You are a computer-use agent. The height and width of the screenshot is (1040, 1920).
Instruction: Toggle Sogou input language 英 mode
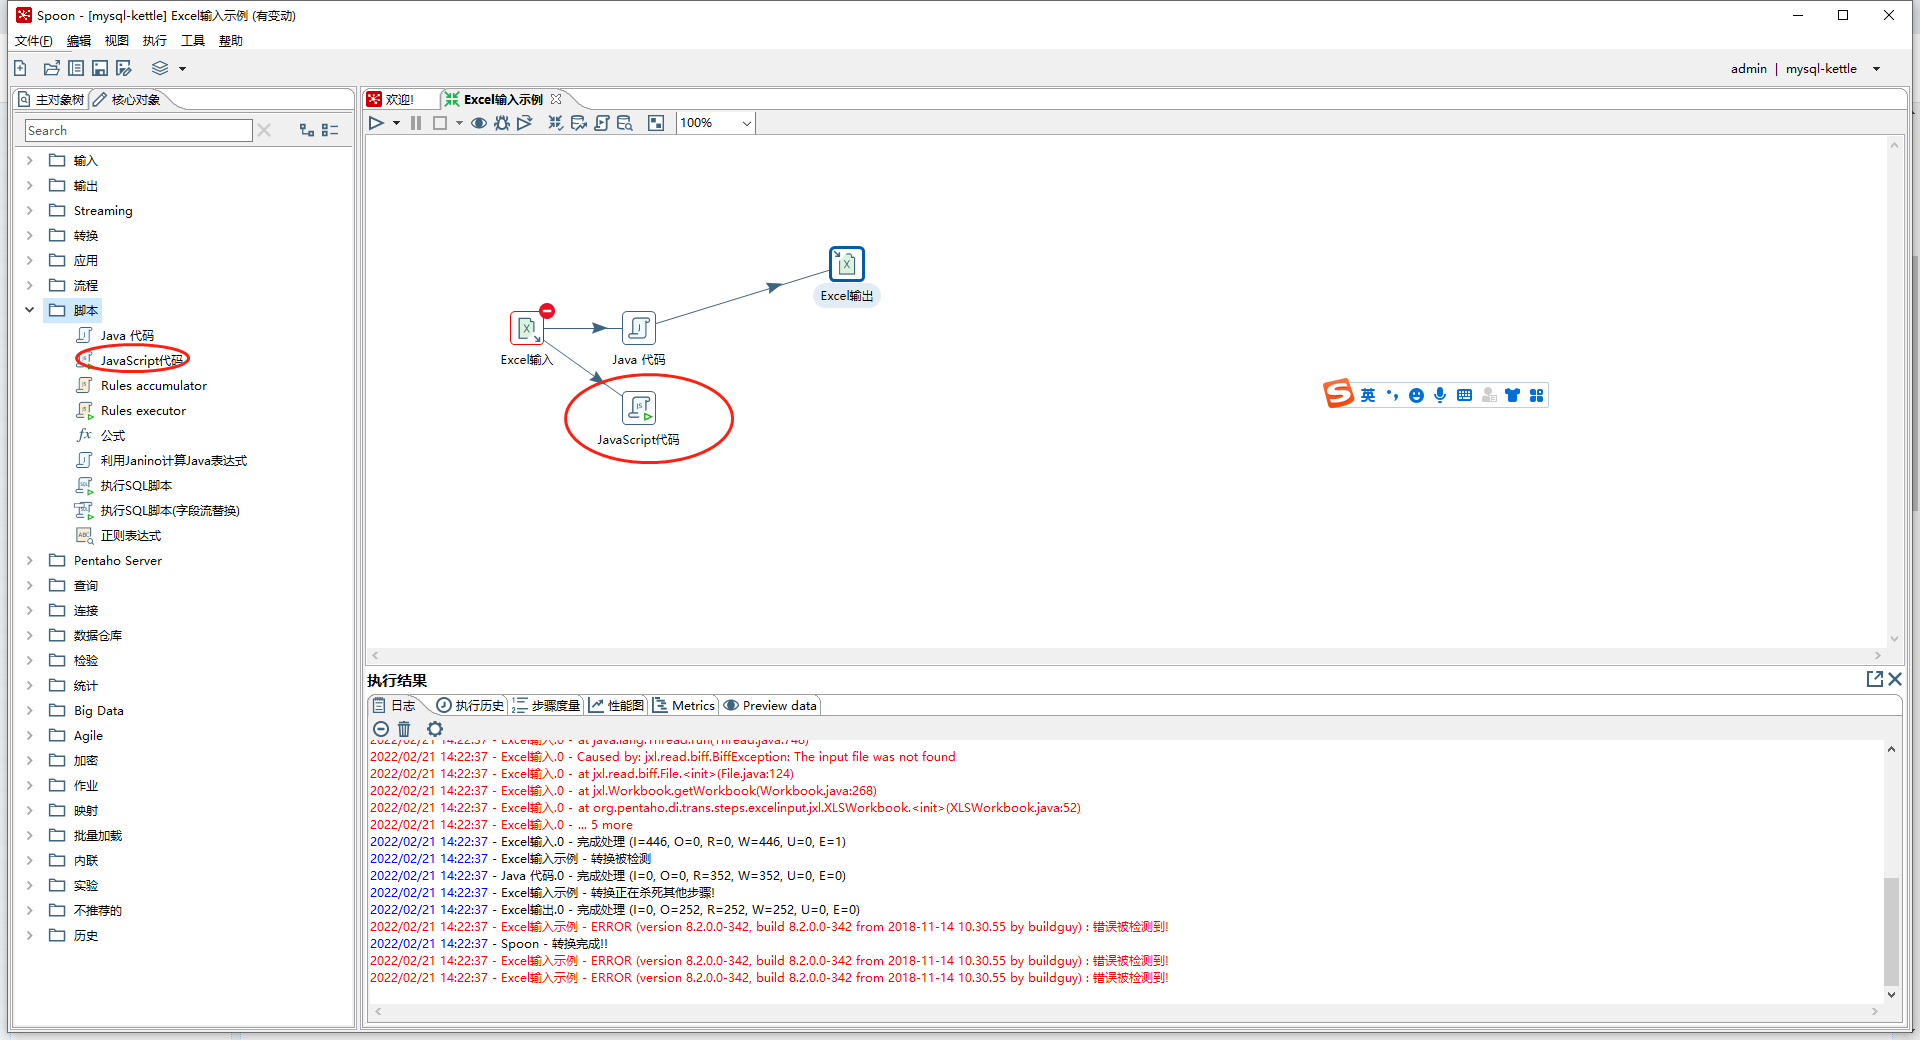pos(1367,395)
